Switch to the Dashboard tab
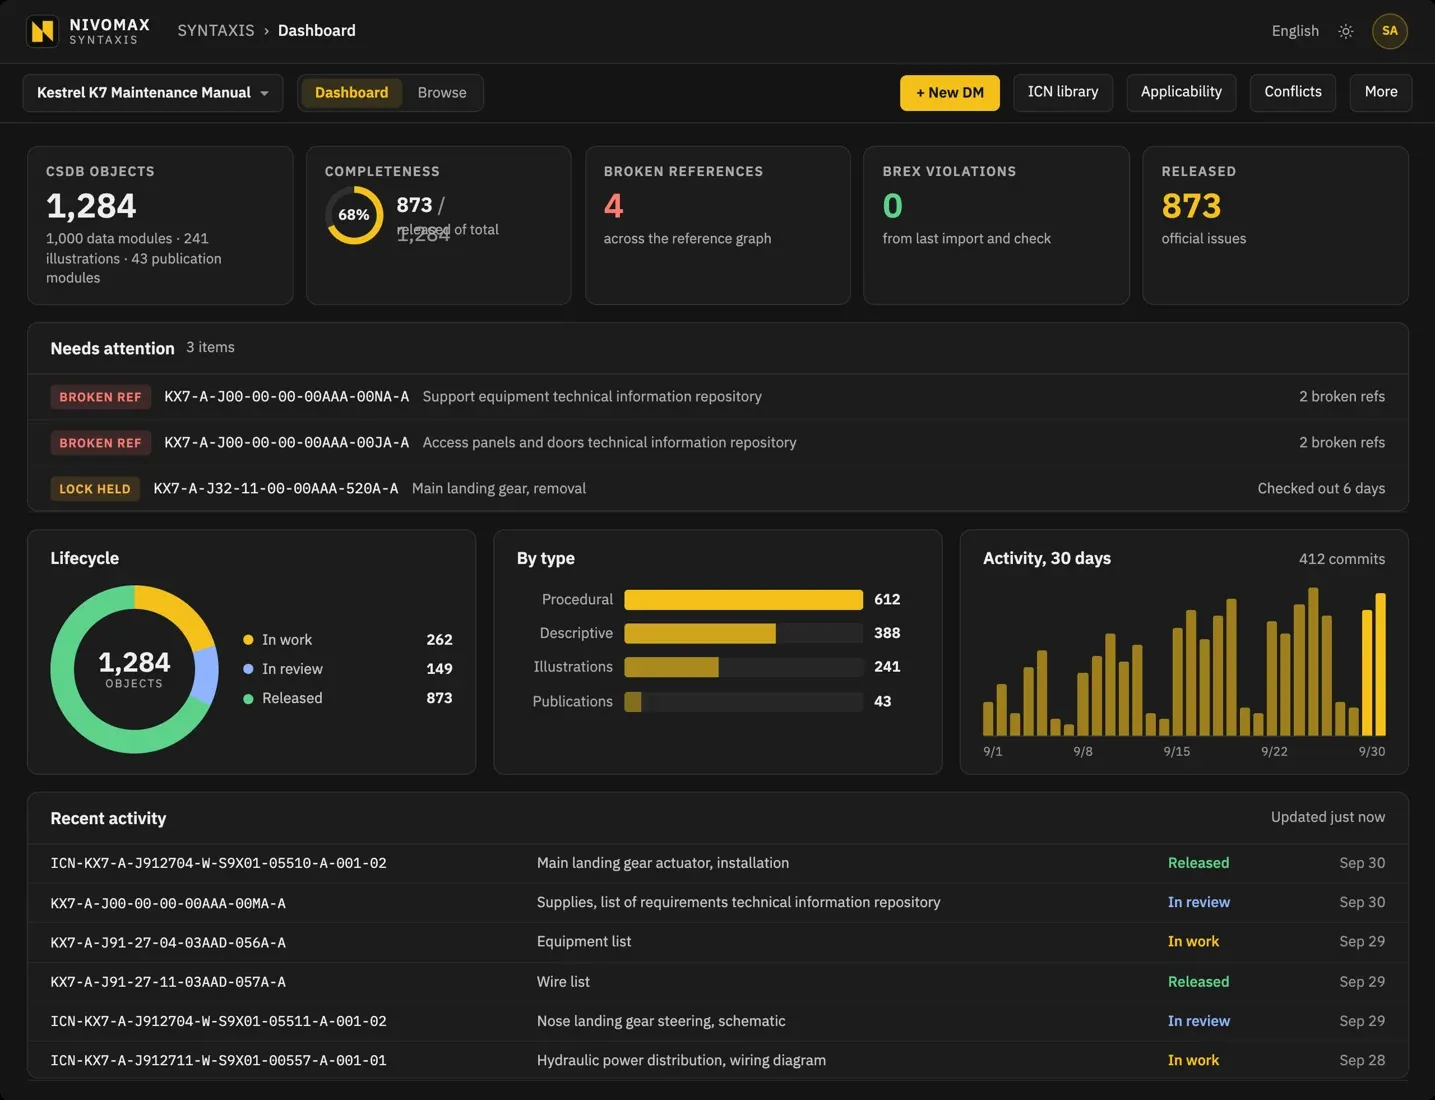This screenshot has width=1435, height=1100. point(351,93)
